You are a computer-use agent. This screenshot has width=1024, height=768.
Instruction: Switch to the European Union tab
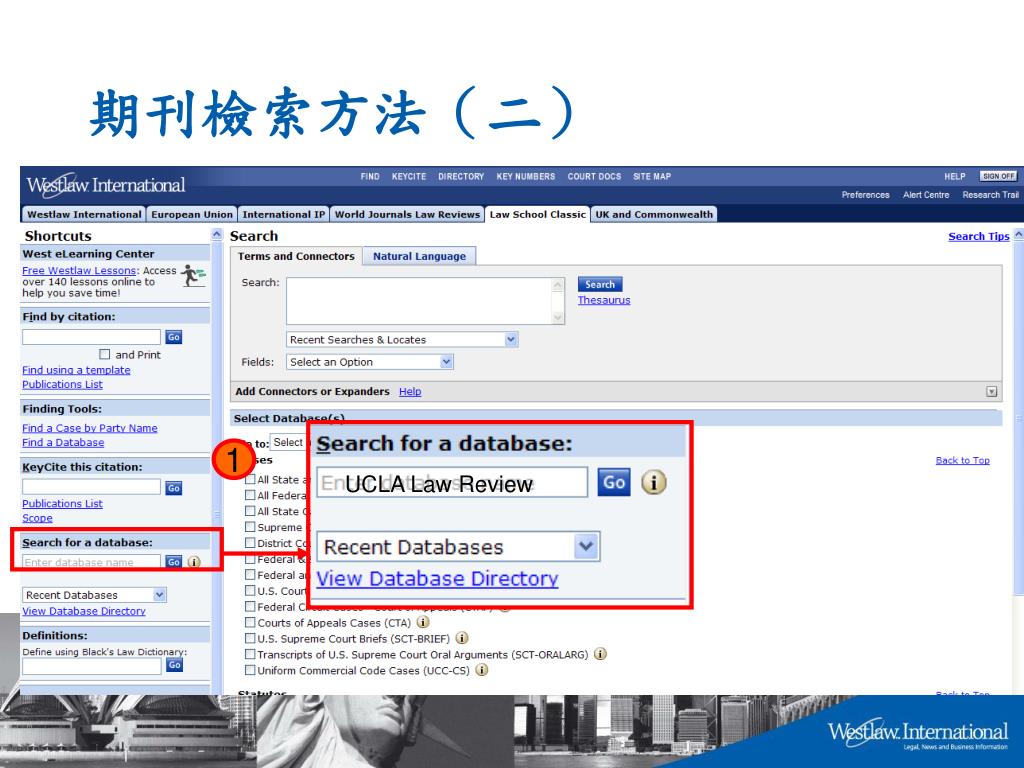(x=192, y=214)
